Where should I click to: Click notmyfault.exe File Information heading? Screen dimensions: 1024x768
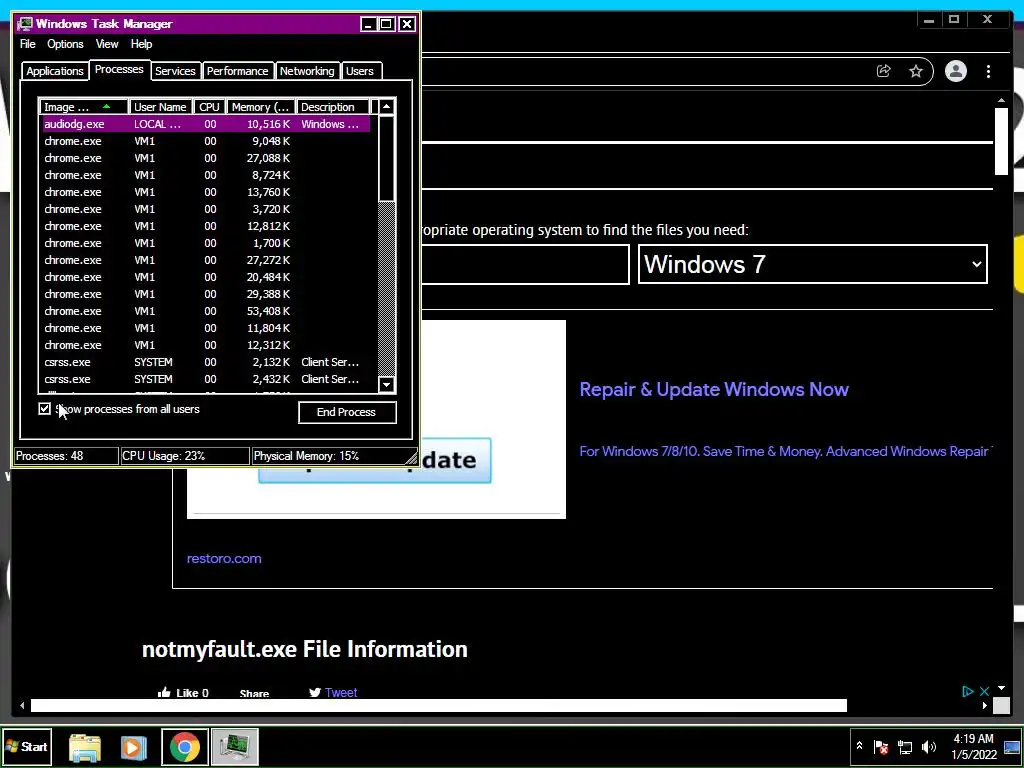tap(304, 649)
